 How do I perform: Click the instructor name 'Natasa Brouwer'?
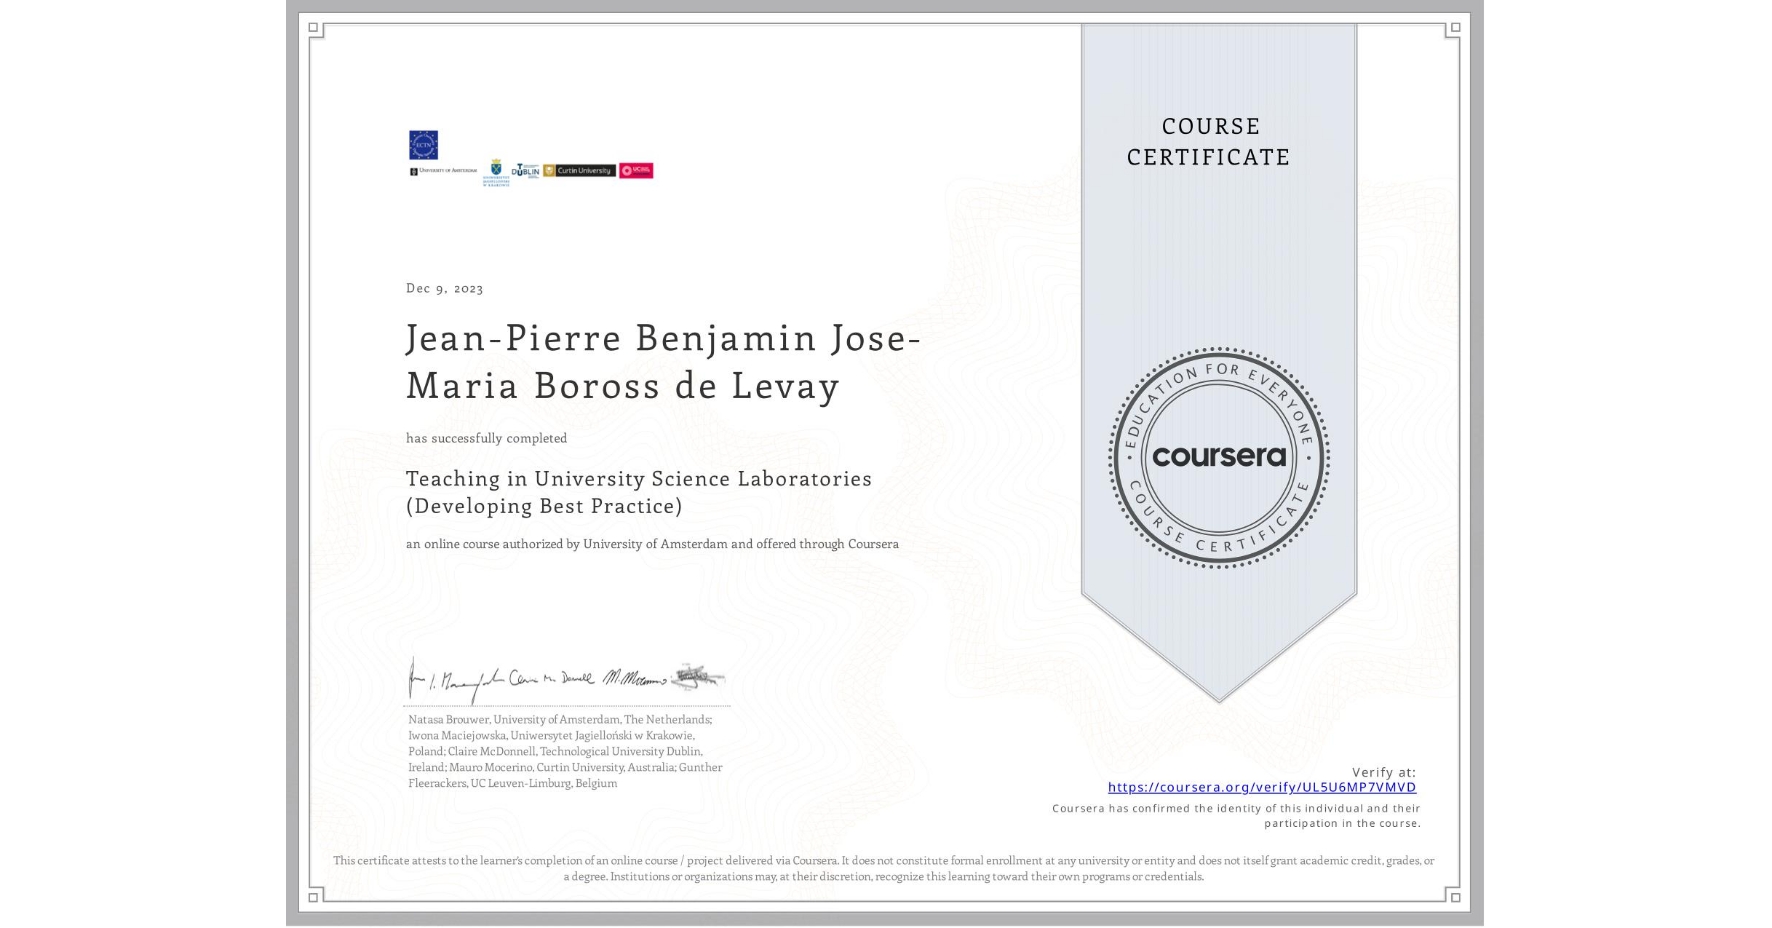448,719
